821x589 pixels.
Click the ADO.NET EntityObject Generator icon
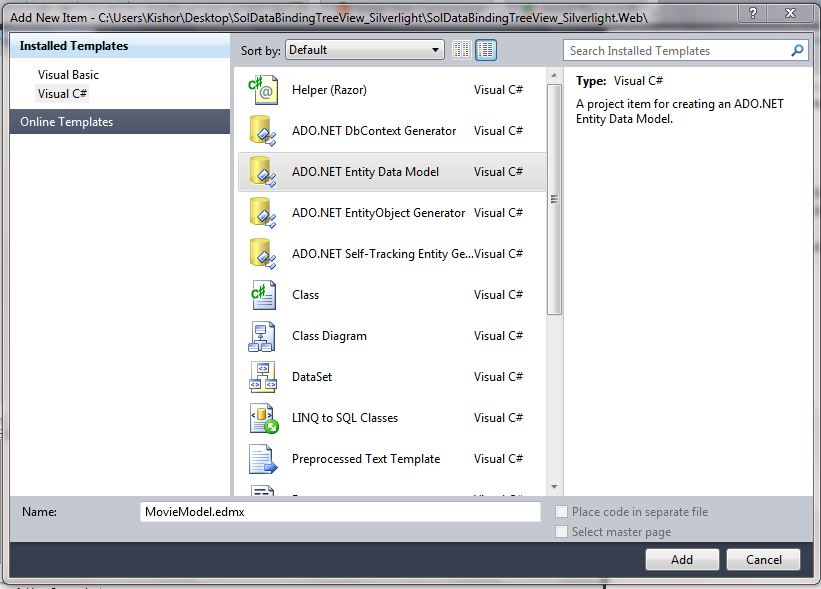pyautogui.click(x=263, y=213)
